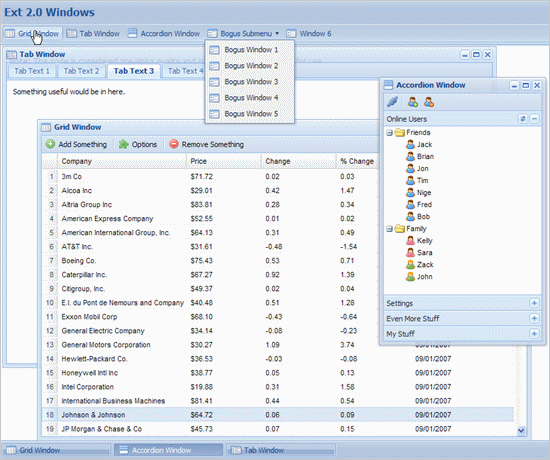Click Grid Window toolbar button

(33, 34)
